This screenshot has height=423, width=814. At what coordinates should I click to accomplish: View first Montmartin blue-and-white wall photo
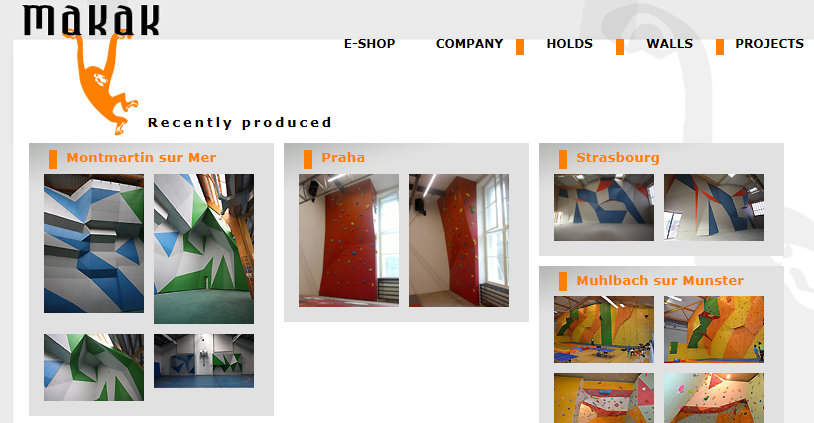(94, 243)
